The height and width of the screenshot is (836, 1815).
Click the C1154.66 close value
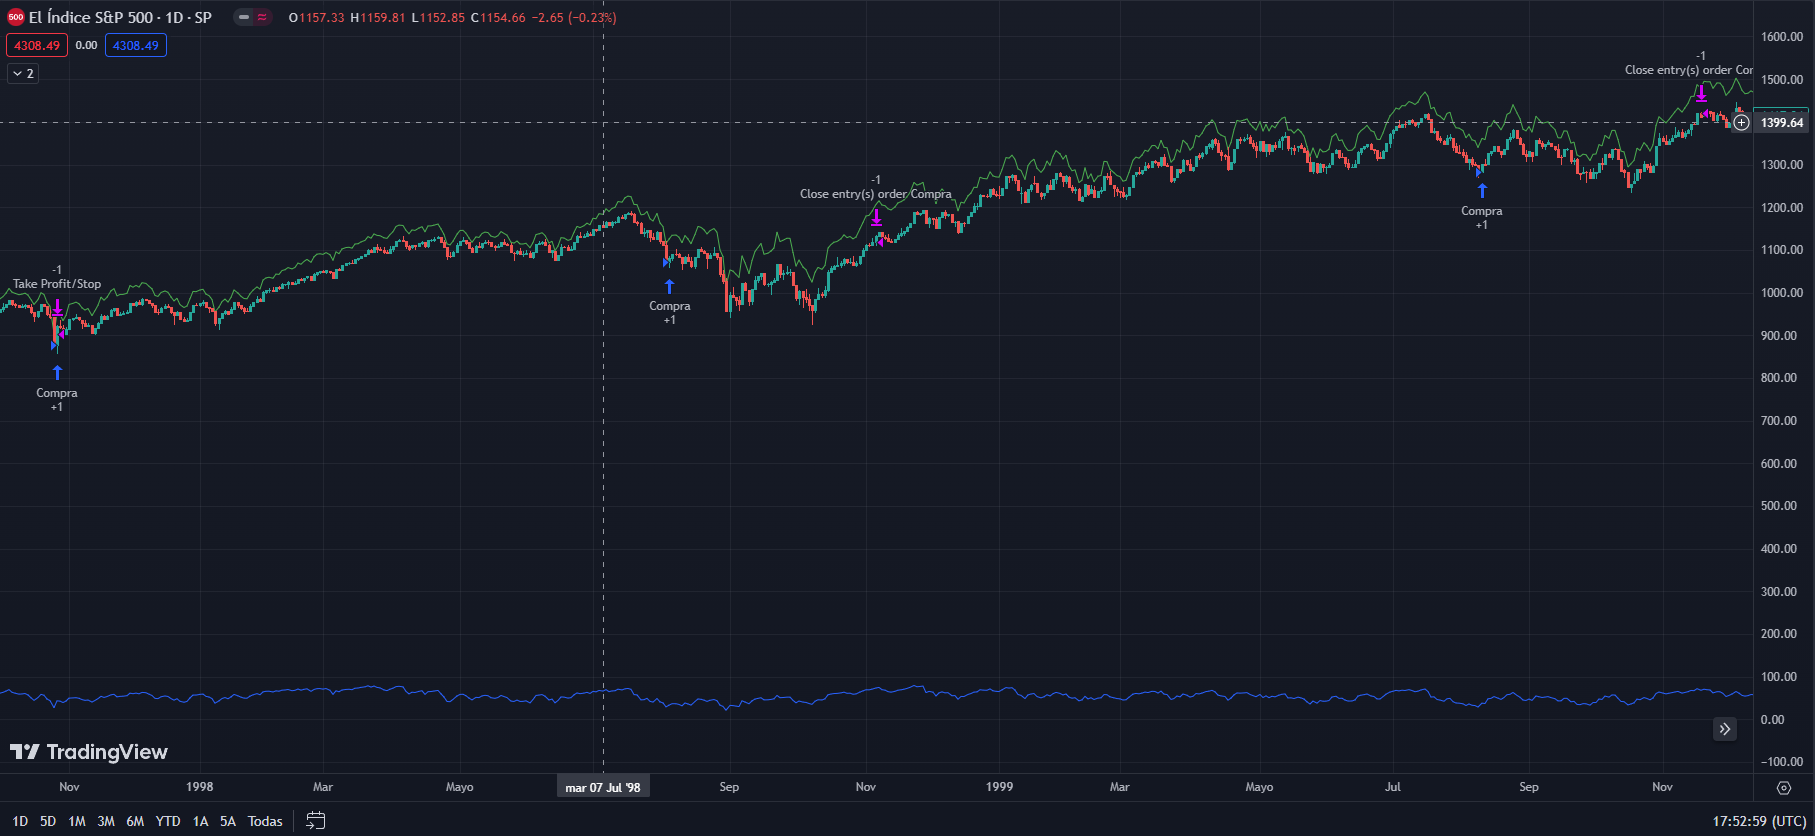[498, 18]
